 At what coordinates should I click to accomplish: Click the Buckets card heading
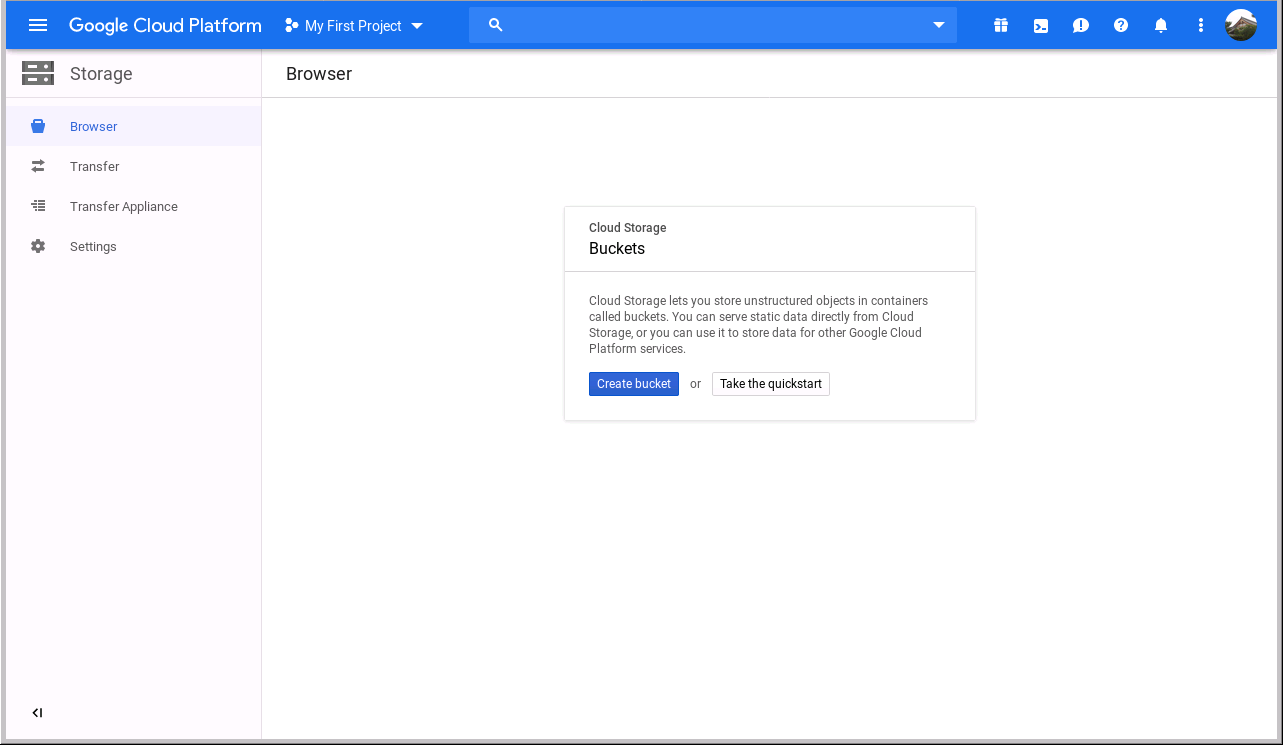tap(617, 248)
